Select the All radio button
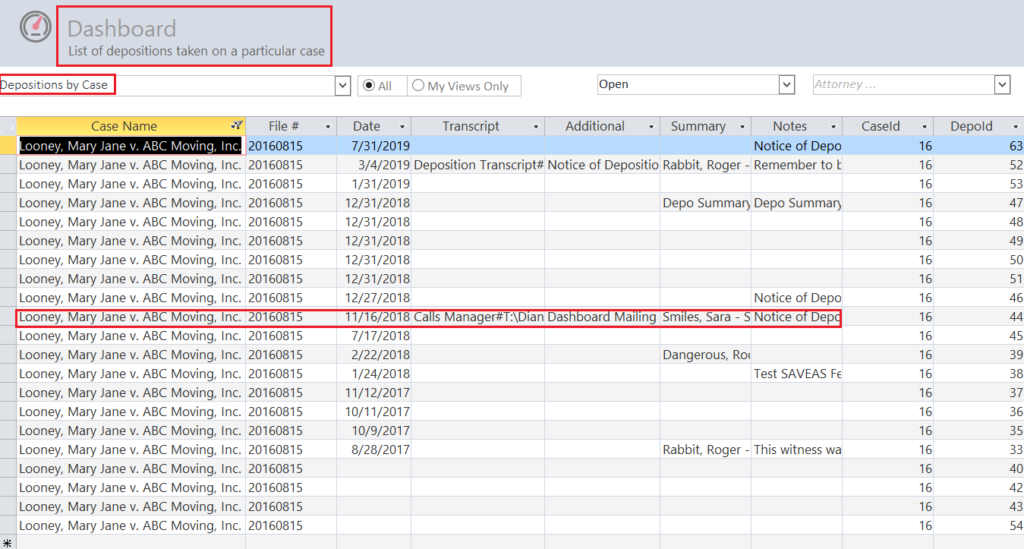Screen dimensions: 1024x549 [x=369, y=86]
